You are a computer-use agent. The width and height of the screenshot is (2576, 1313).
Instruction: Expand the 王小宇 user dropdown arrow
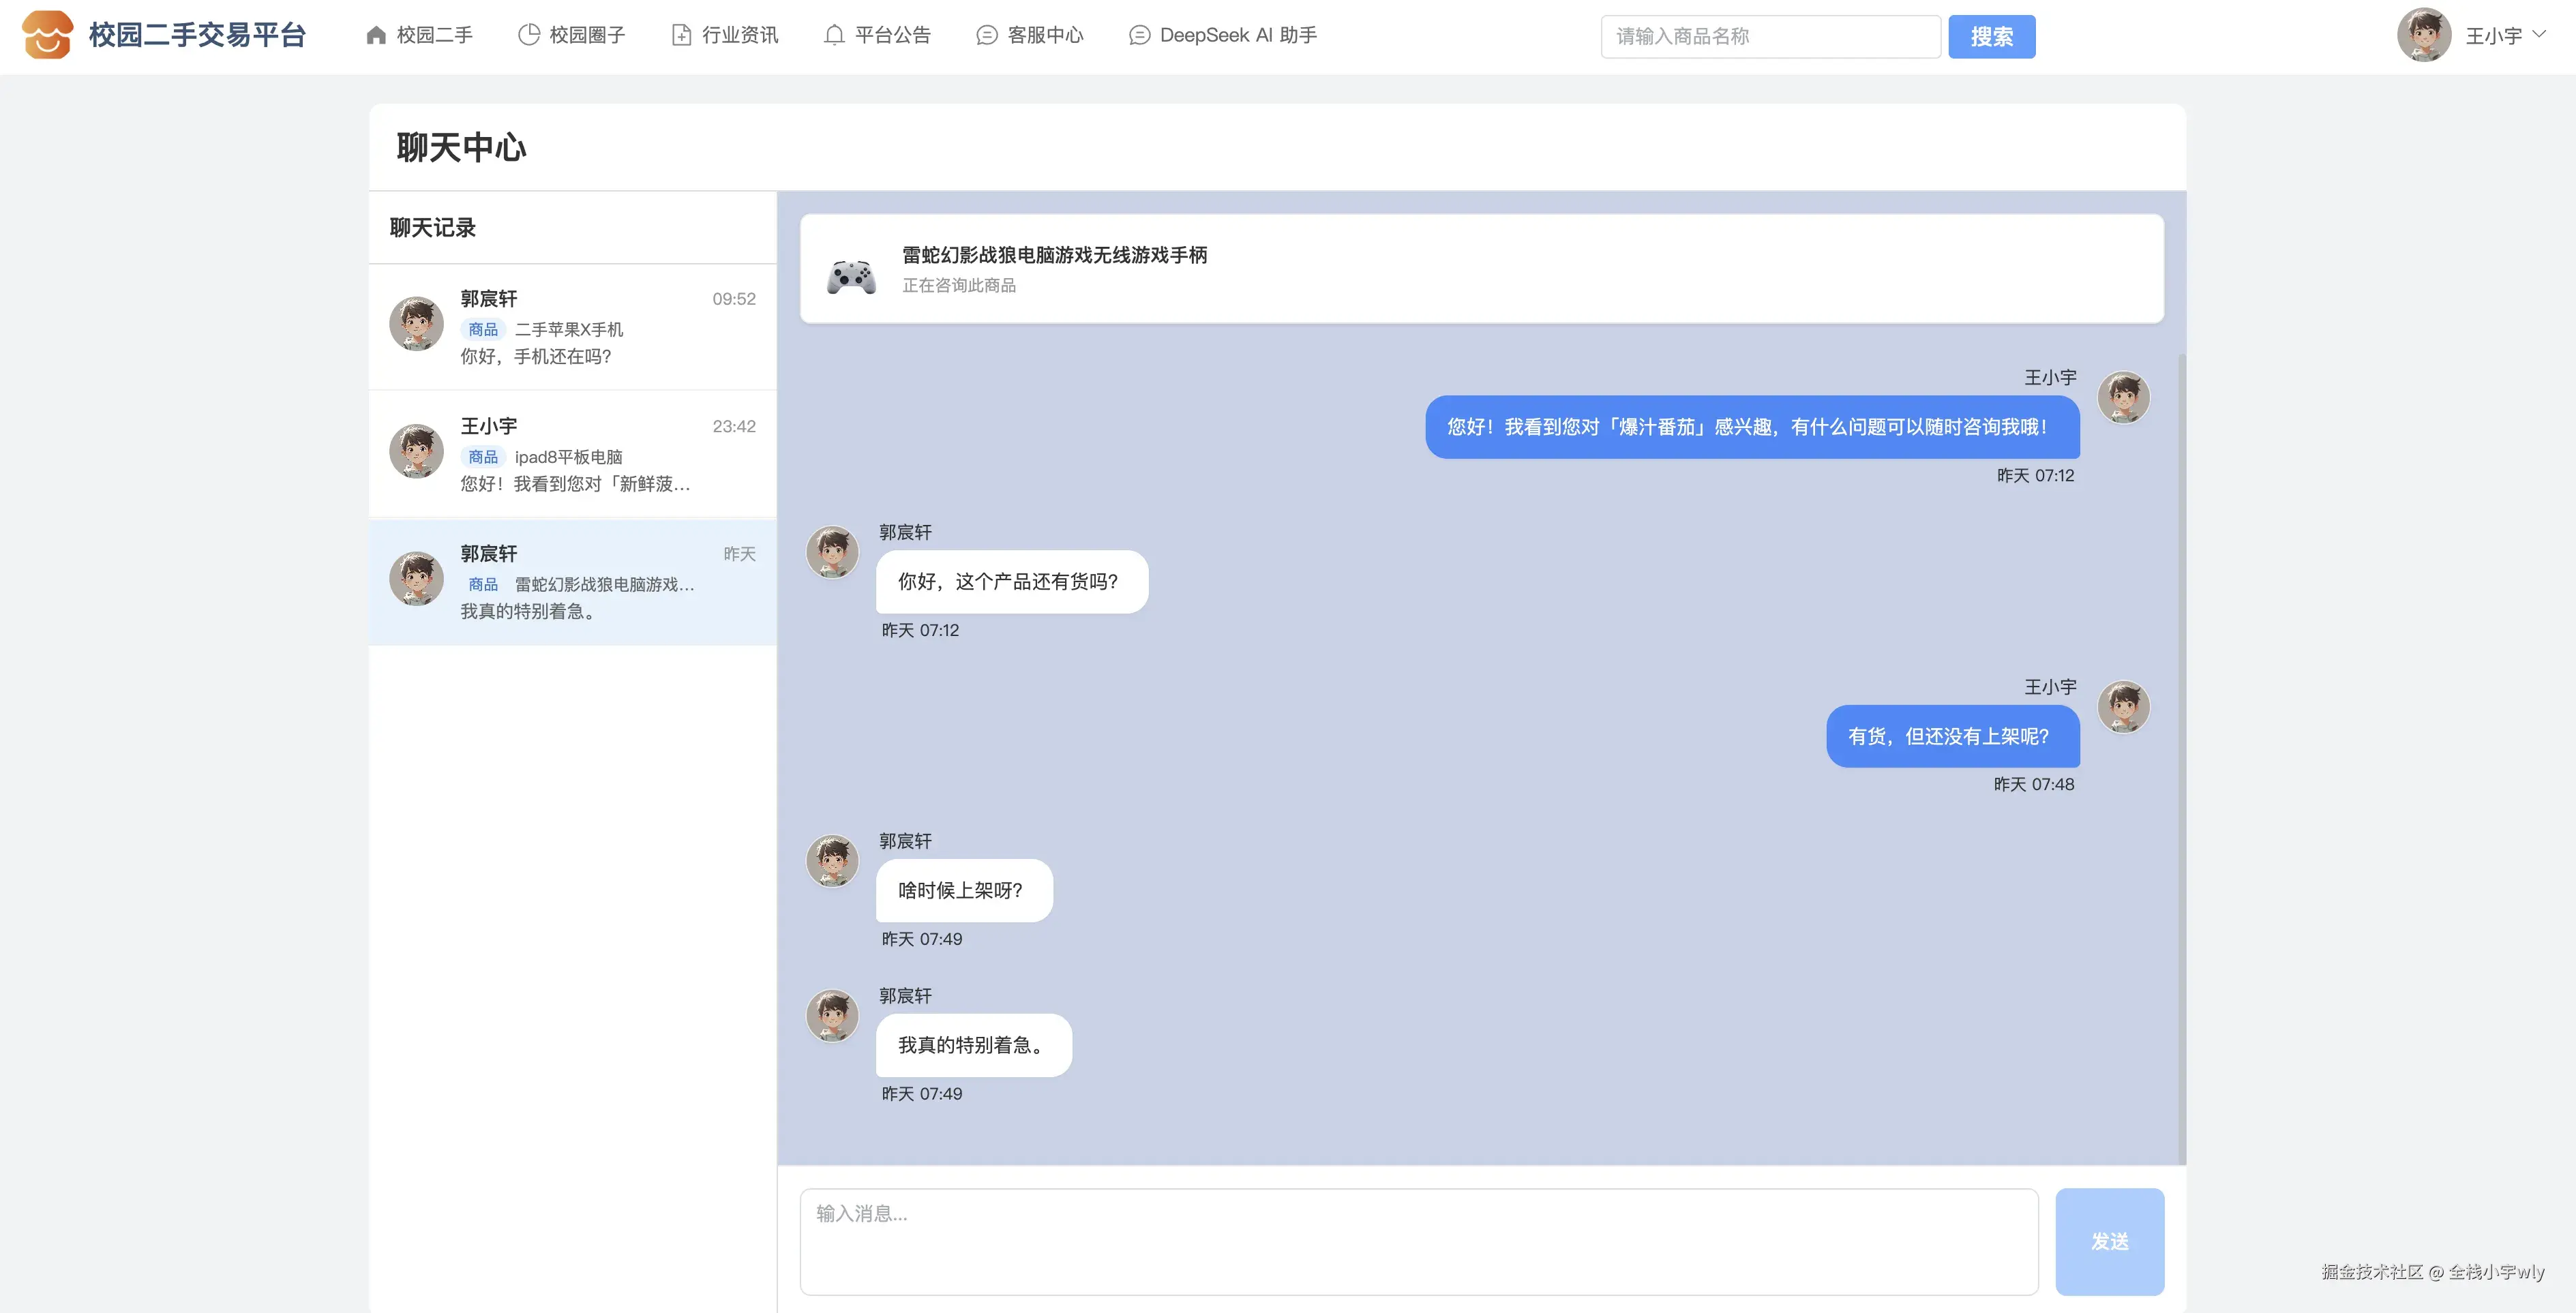pos(2539,34)
